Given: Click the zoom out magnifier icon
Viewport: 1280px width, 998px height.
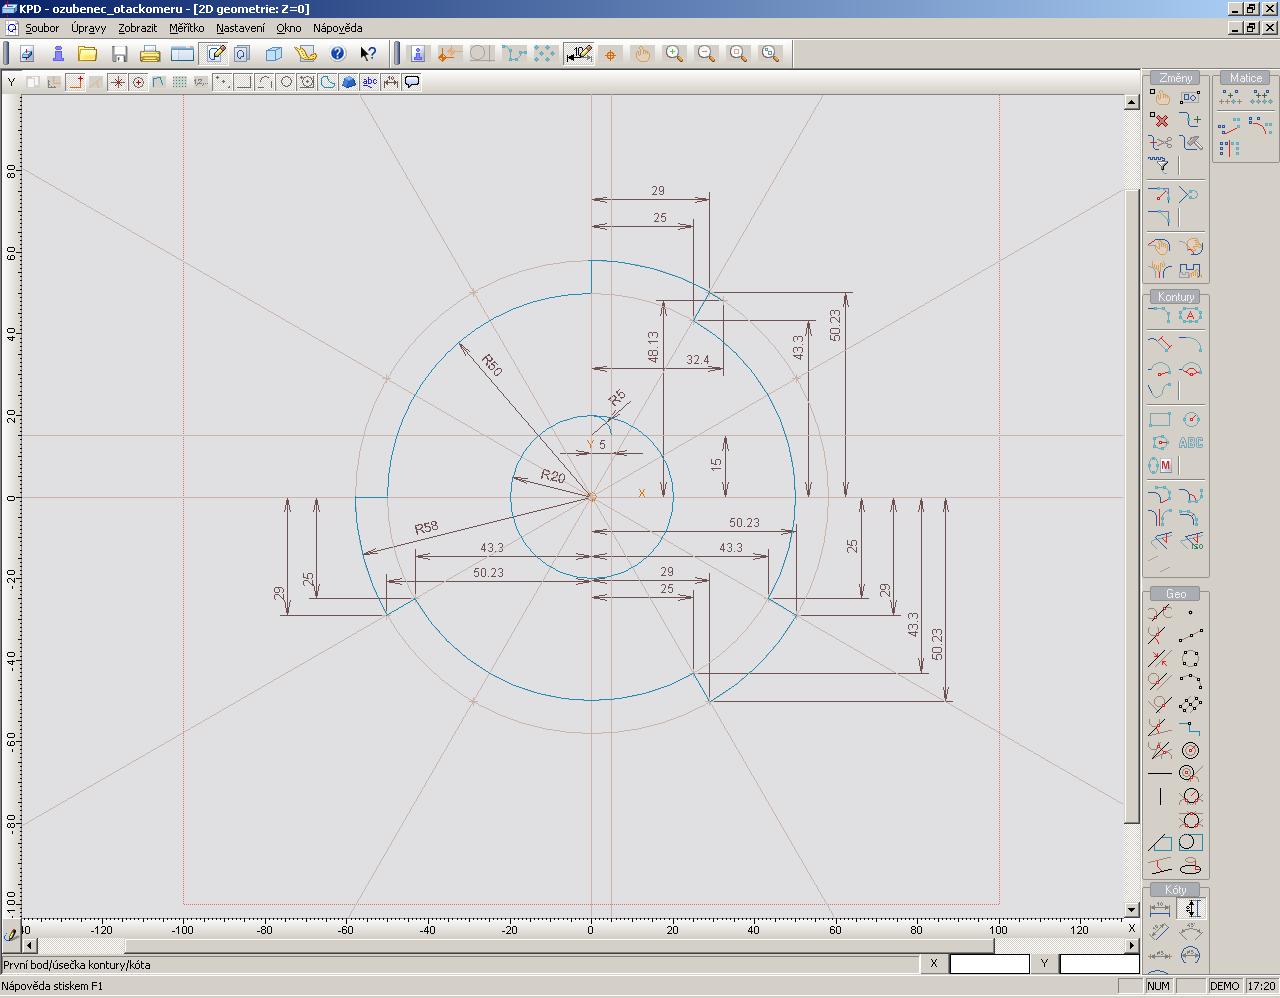Looking at the screenshot, I should [x=706, y=54].
